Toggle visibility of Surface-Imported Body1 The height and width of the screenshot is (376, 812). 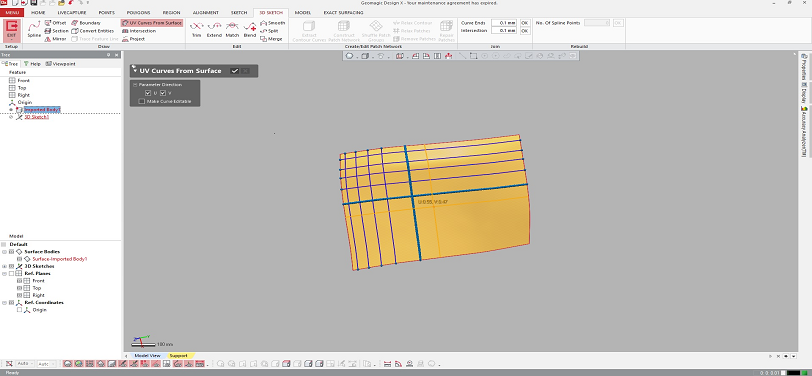coord(20,259)
